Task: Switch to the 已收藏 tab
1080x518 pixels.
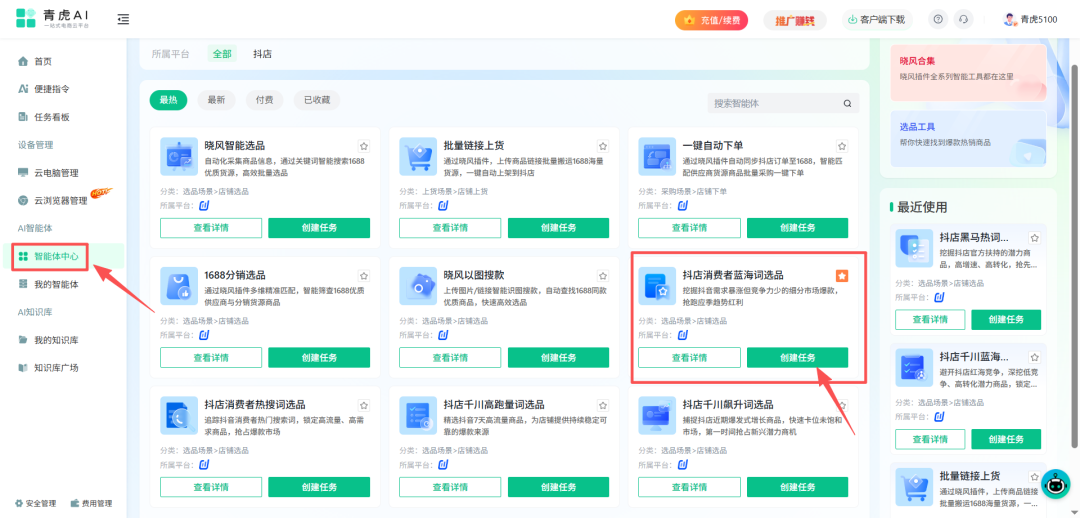Action: pyautogui.click(x=317, y=100)
